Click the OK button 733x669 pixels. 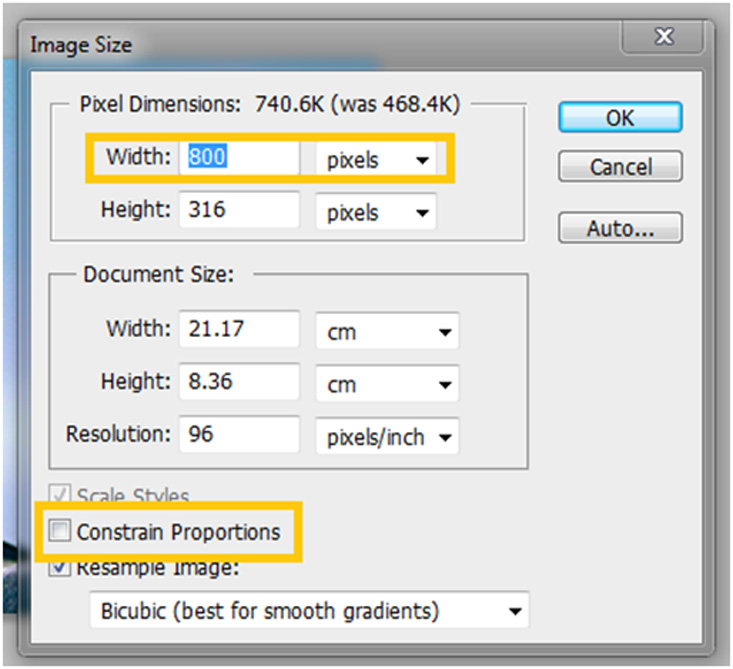coord(620,117)
